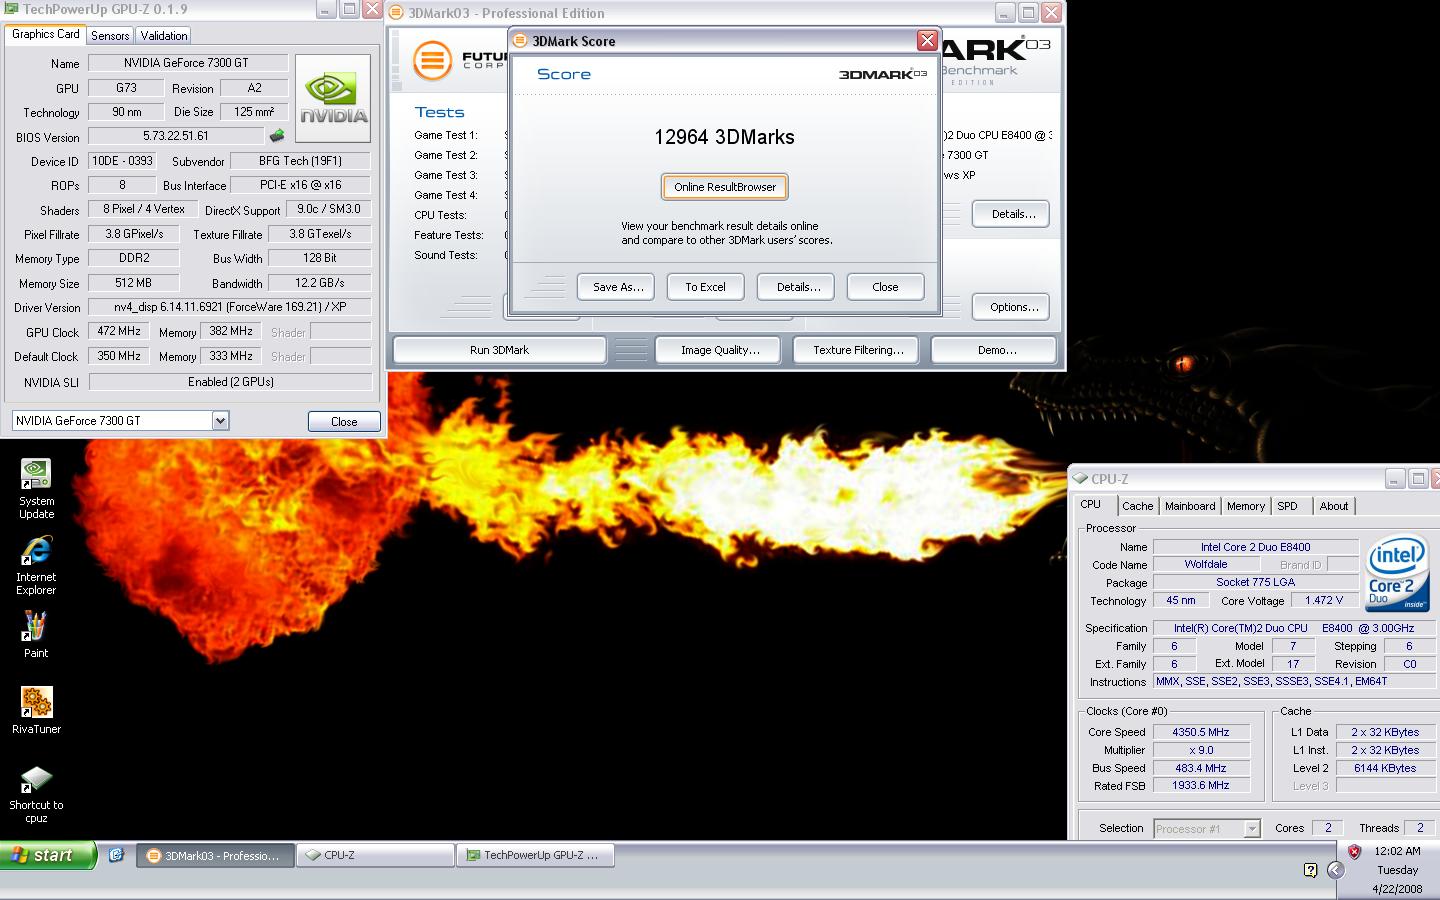Image resolution: width=1440 pixels, height=900 pixels.
Task: Click the 472 MHz GPU Clock value
Action: click(x=119, y=332)
